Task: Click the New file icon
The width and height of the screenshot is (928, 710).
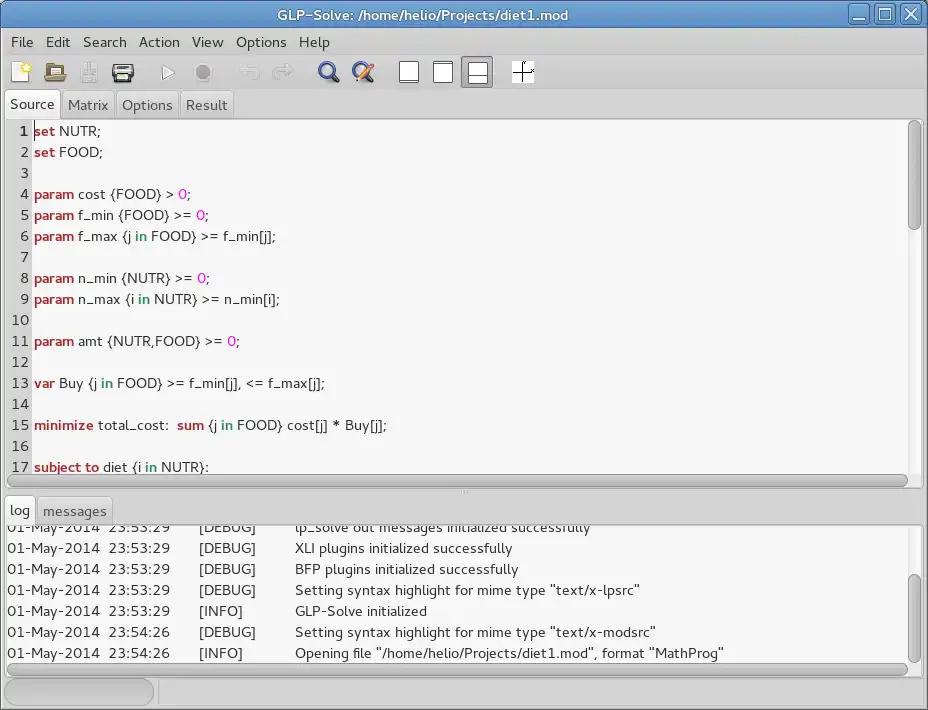Action: pyautogui.click(x=21, y=72)
